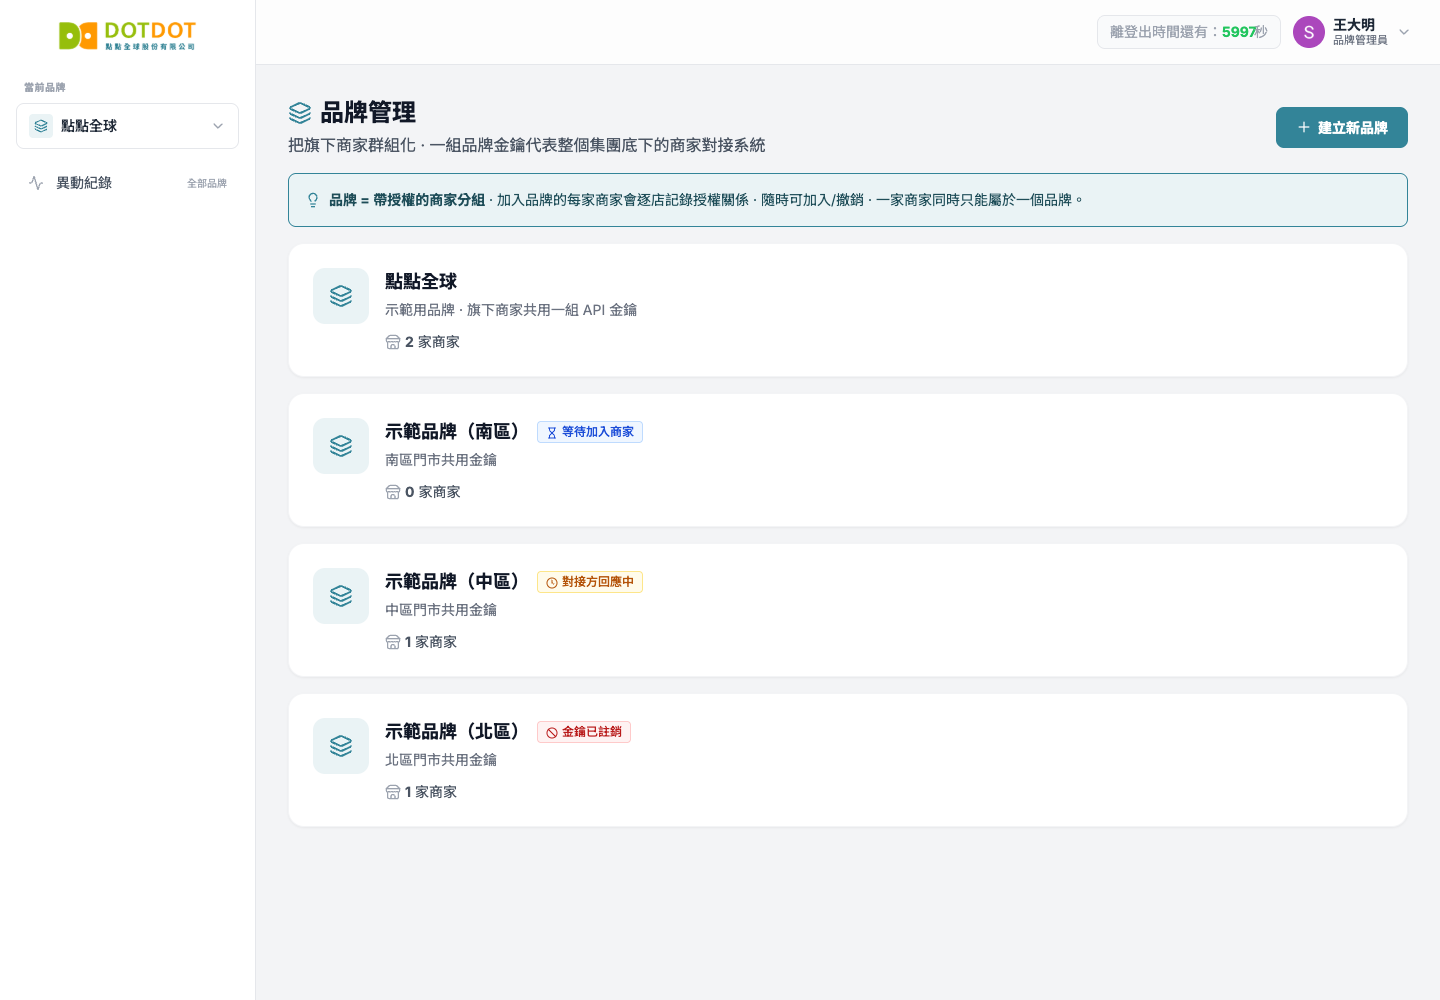Click the hourglass icon in 等待加入商家 badge

click(x=552, y=433)
